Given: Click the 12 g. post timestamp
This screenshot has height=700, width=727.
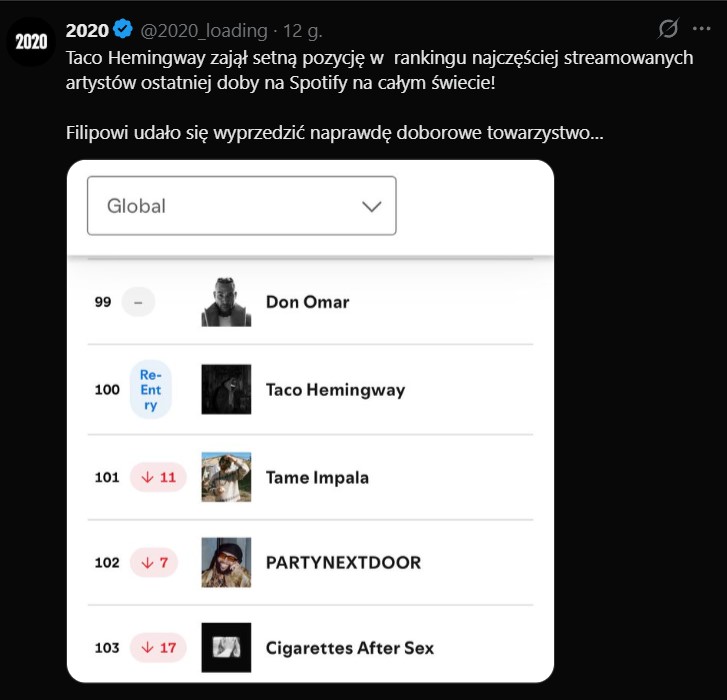Looking at the screenshot, I should point(300,30).
